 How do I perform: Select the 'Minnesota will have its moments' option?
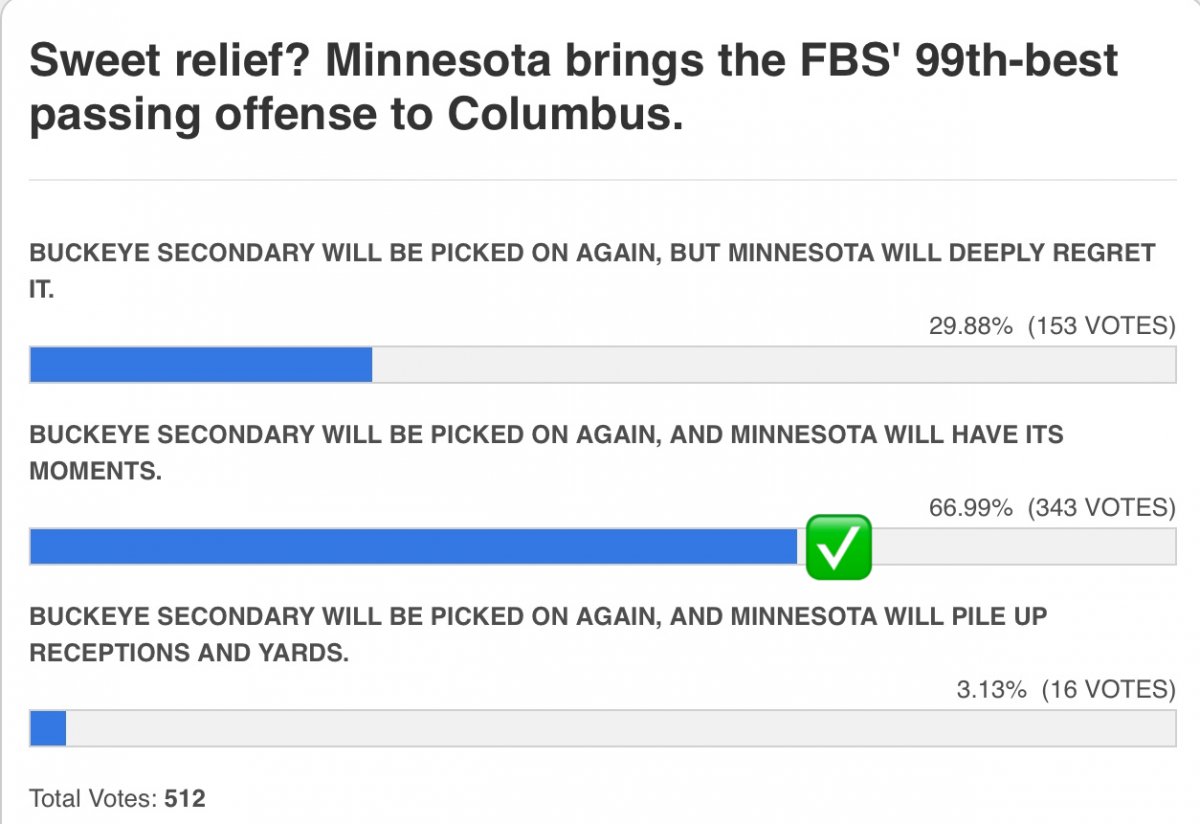pyautogui.click(x=546, y=452)
